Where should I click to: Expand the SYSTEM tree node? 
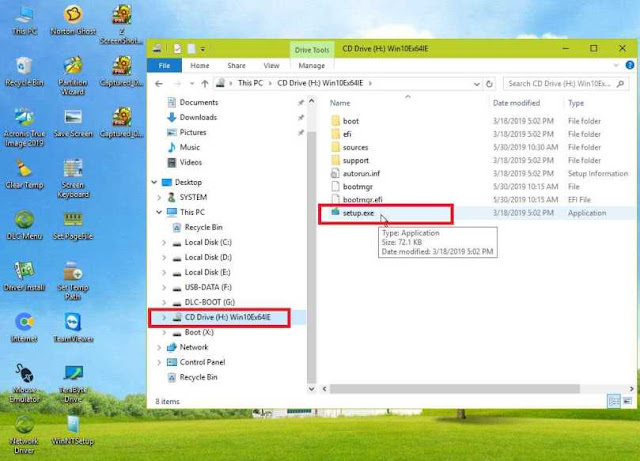tap(159, 197)
